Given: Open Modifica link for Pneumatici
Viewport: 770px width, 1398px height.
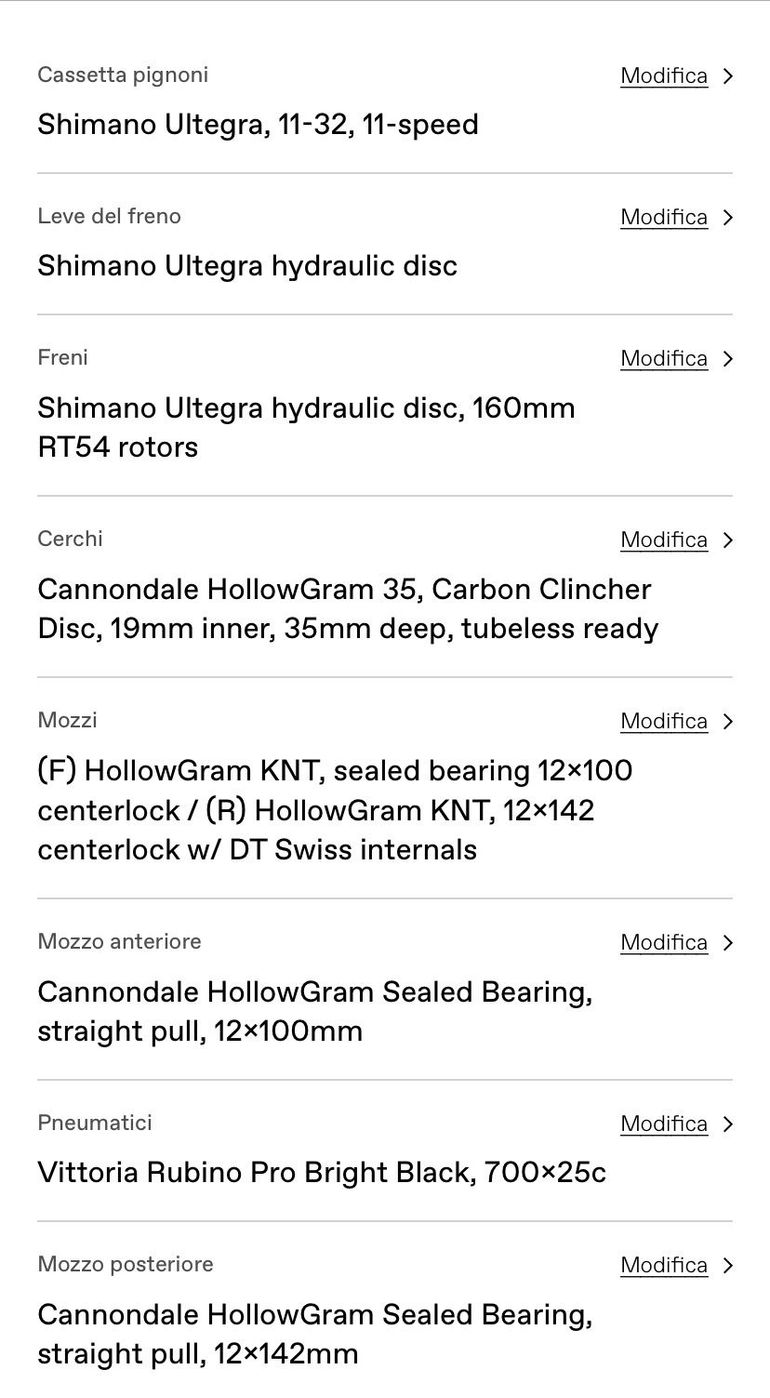Looking at the screenshot, I should click(663, 1124).
